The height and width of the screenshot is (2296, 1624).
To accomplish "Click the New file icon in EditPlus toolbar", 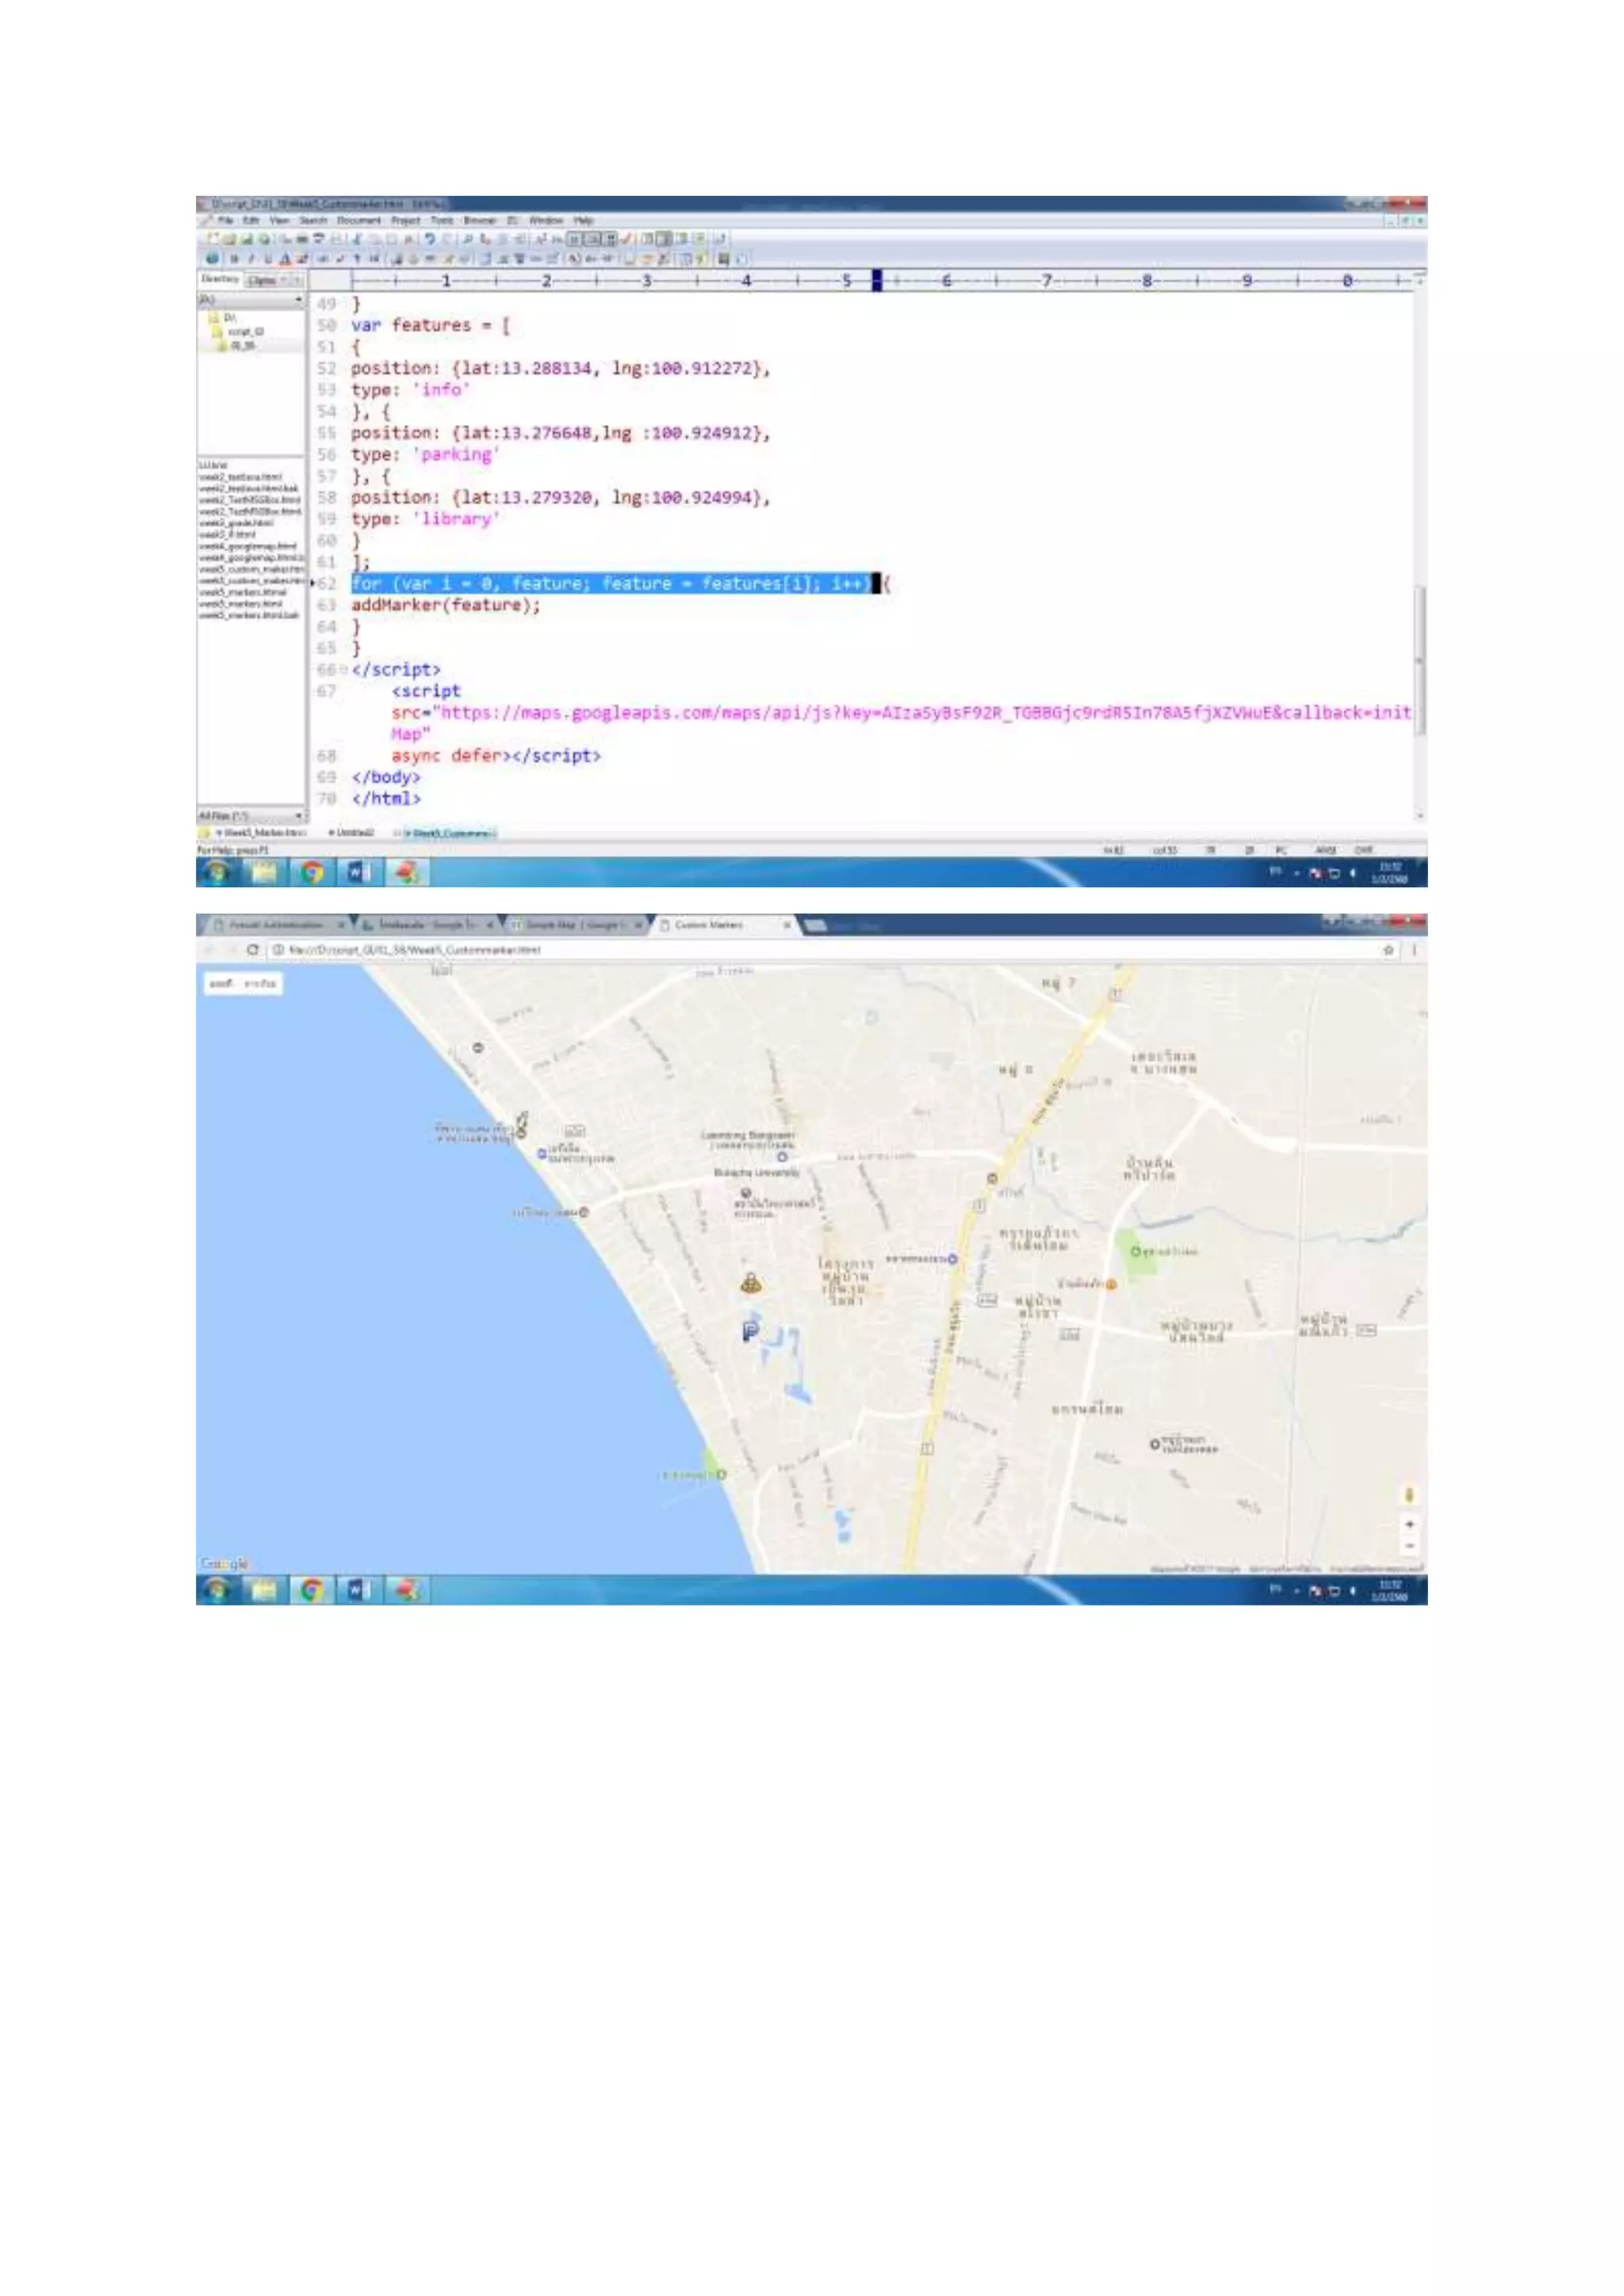I will [x=213, y=238].
